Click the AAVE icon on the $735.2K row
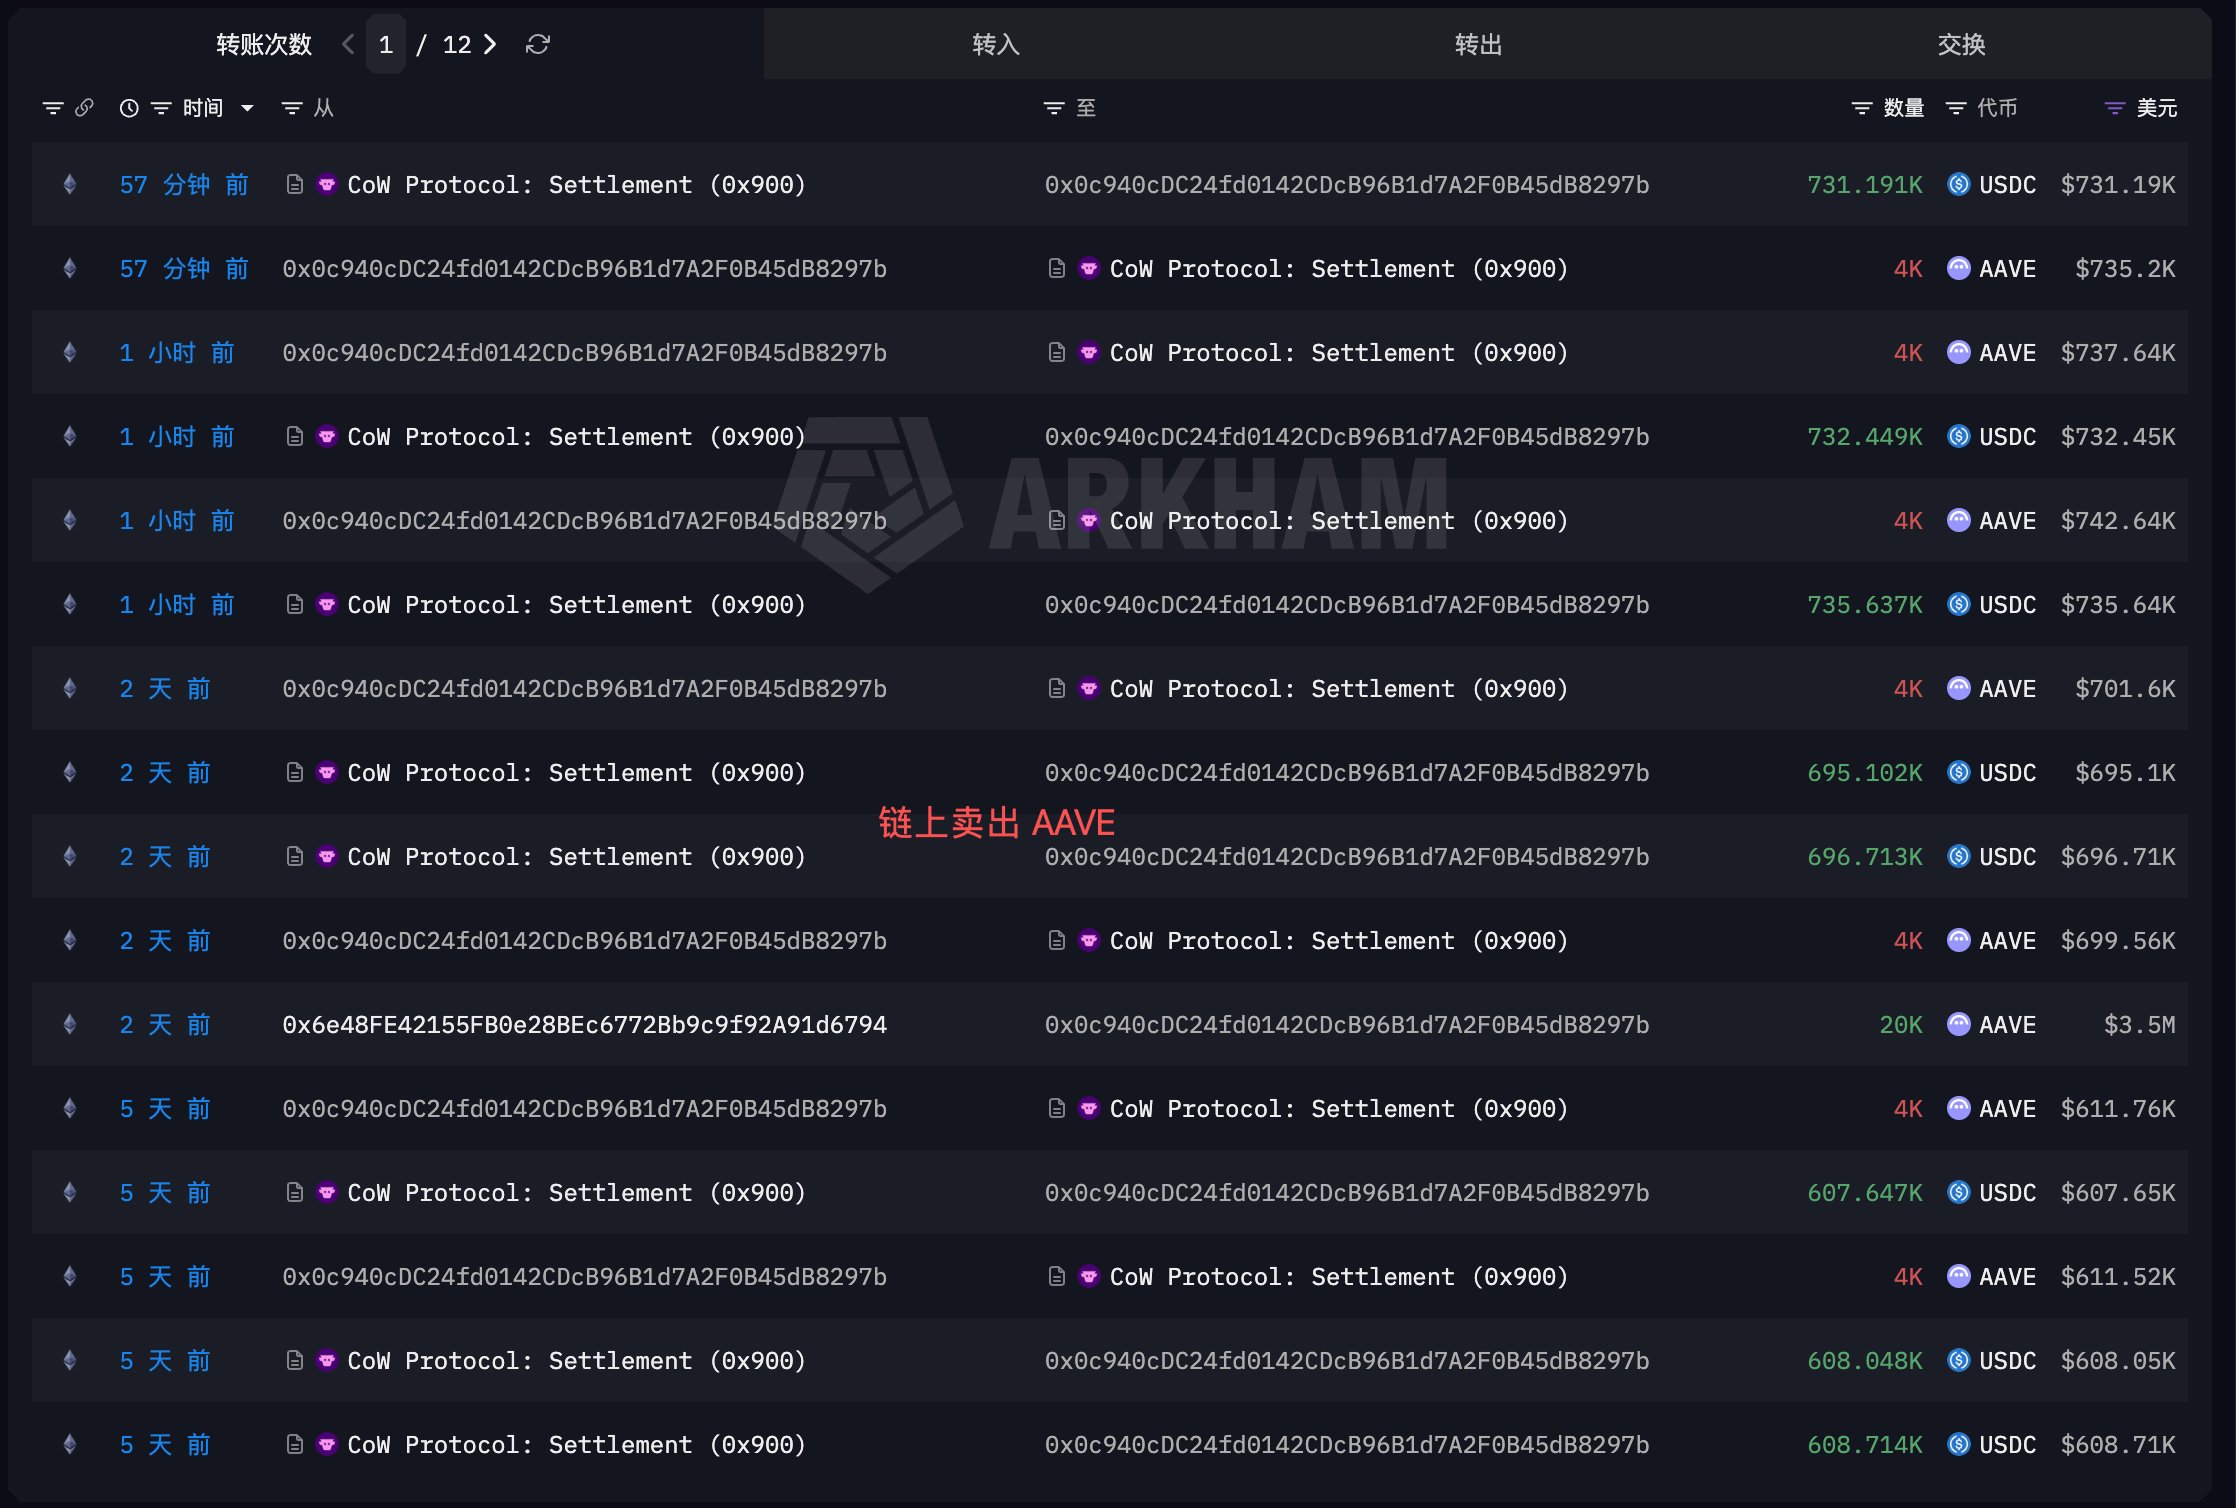The image size is (2236, 1508). click(x=1959, y=268)
